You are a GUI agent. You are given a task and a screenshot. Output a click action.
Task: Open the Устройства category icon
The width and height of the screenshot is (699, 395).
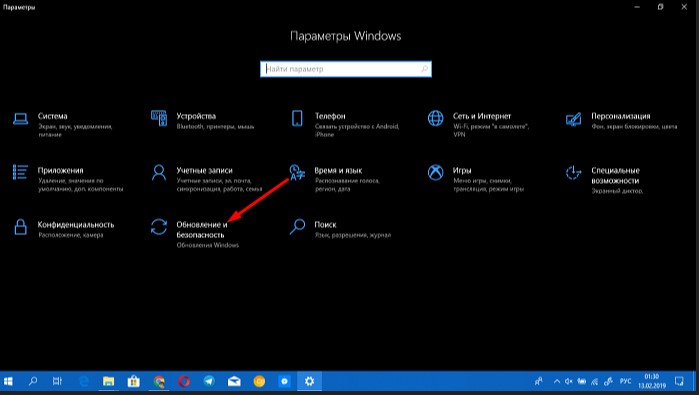pyautogui.click(x=159, y=119)
